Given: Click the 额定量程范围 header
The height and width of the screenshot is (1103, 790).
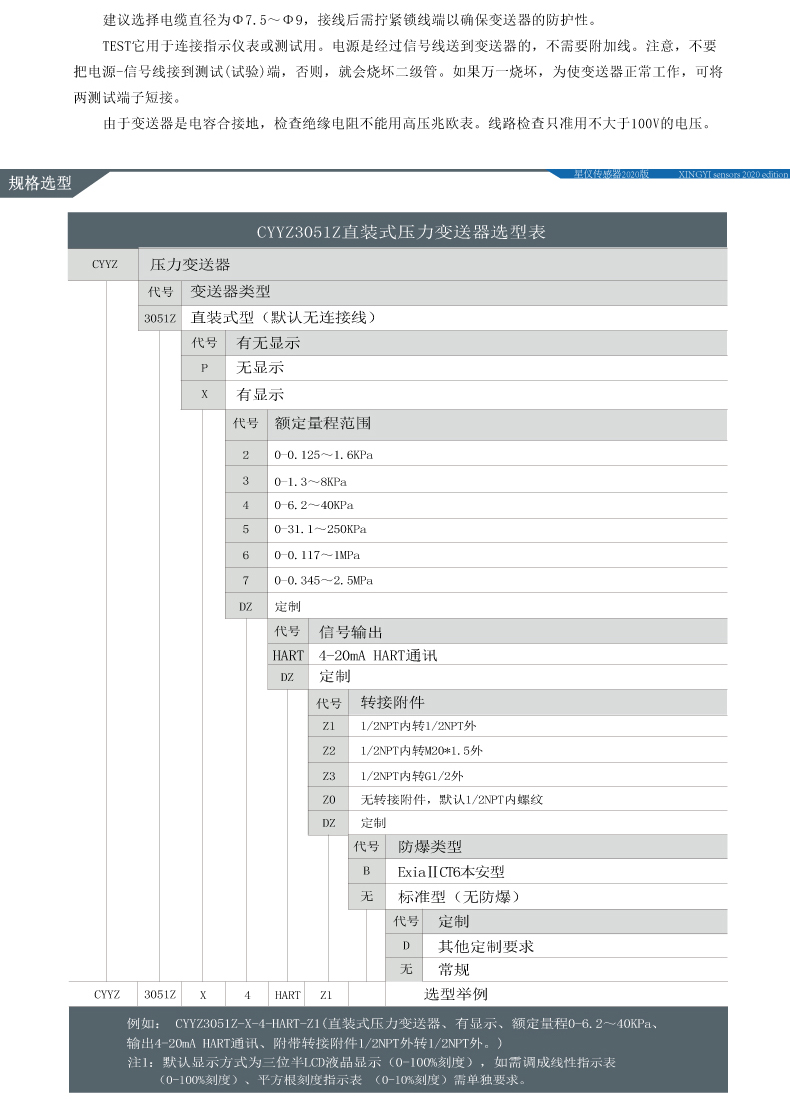Looking at the screenshot, I should coord(323,423).
